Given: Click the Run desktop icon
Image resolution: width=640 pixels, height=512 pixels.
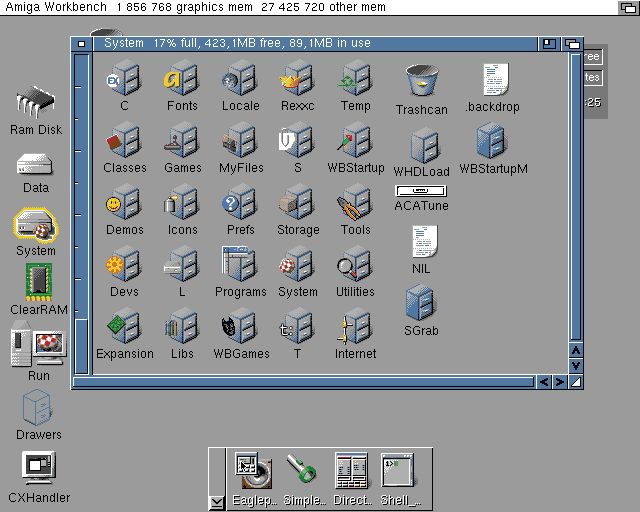Looking at the screenshot, I should click(x=38, y=344).
